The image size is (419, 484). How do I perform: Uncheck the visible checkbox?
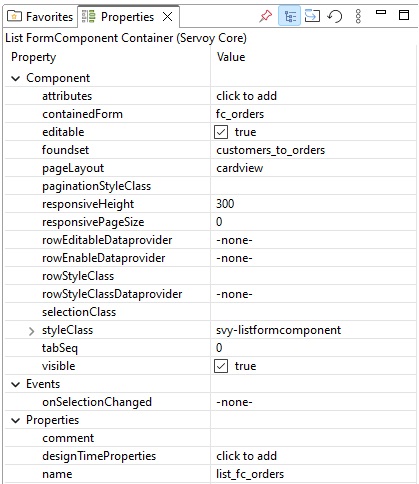tap(221, 366)
